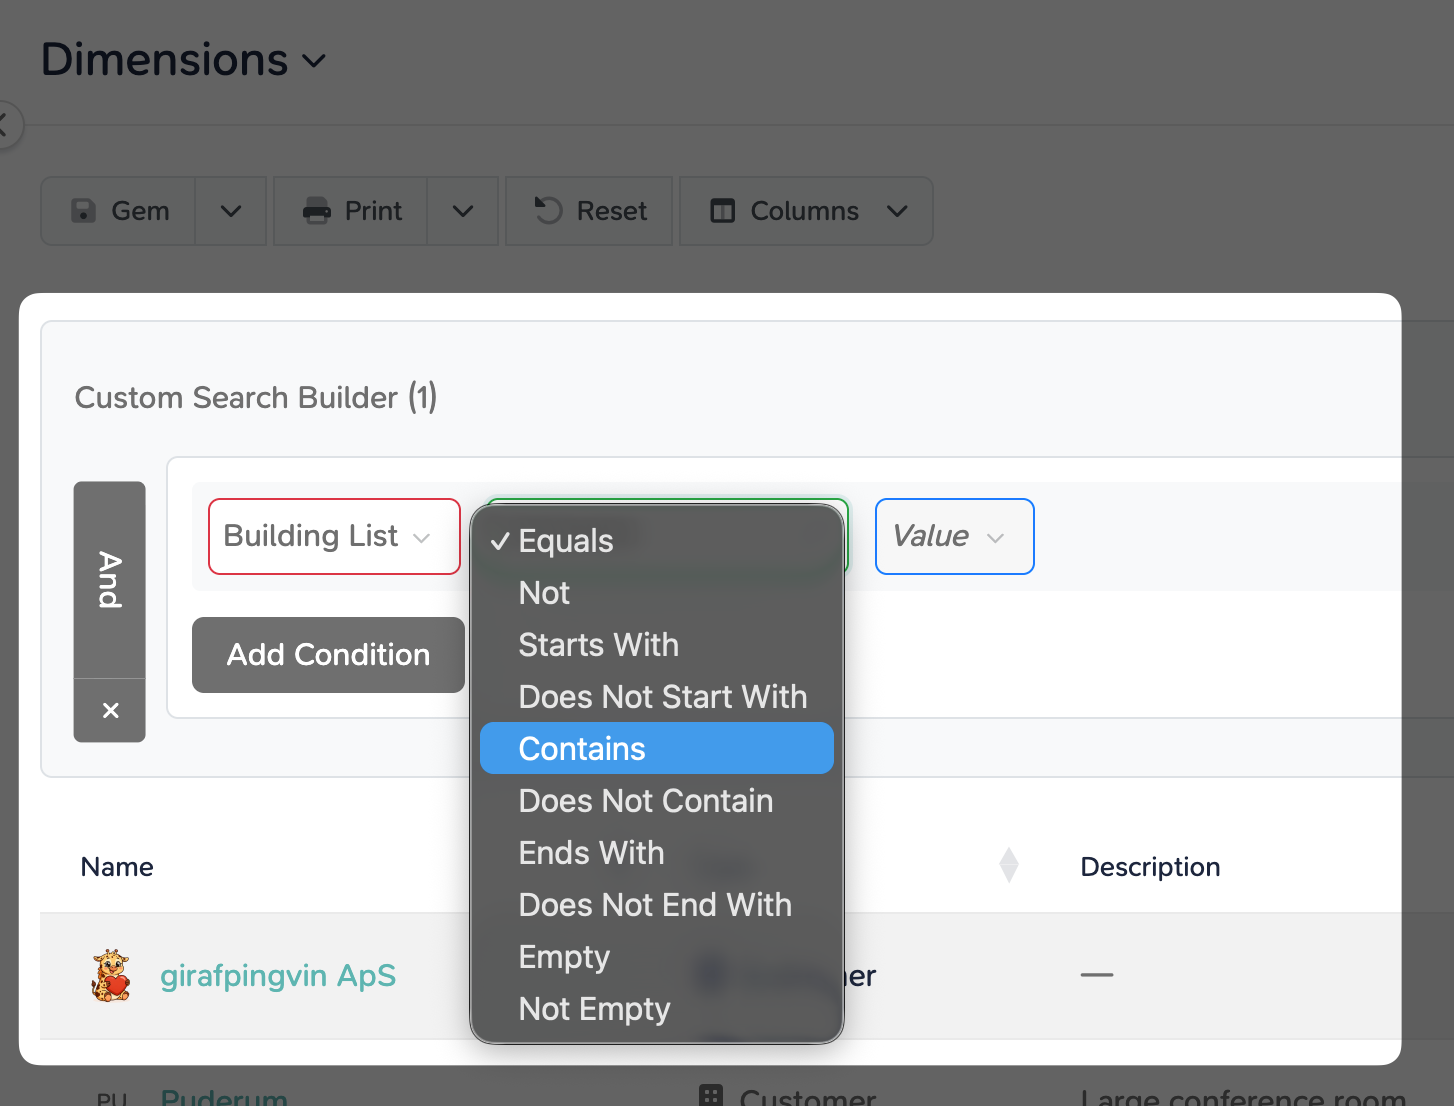
Task: Click the Reset circular arrow icon
Action: [x=548, y=210]
